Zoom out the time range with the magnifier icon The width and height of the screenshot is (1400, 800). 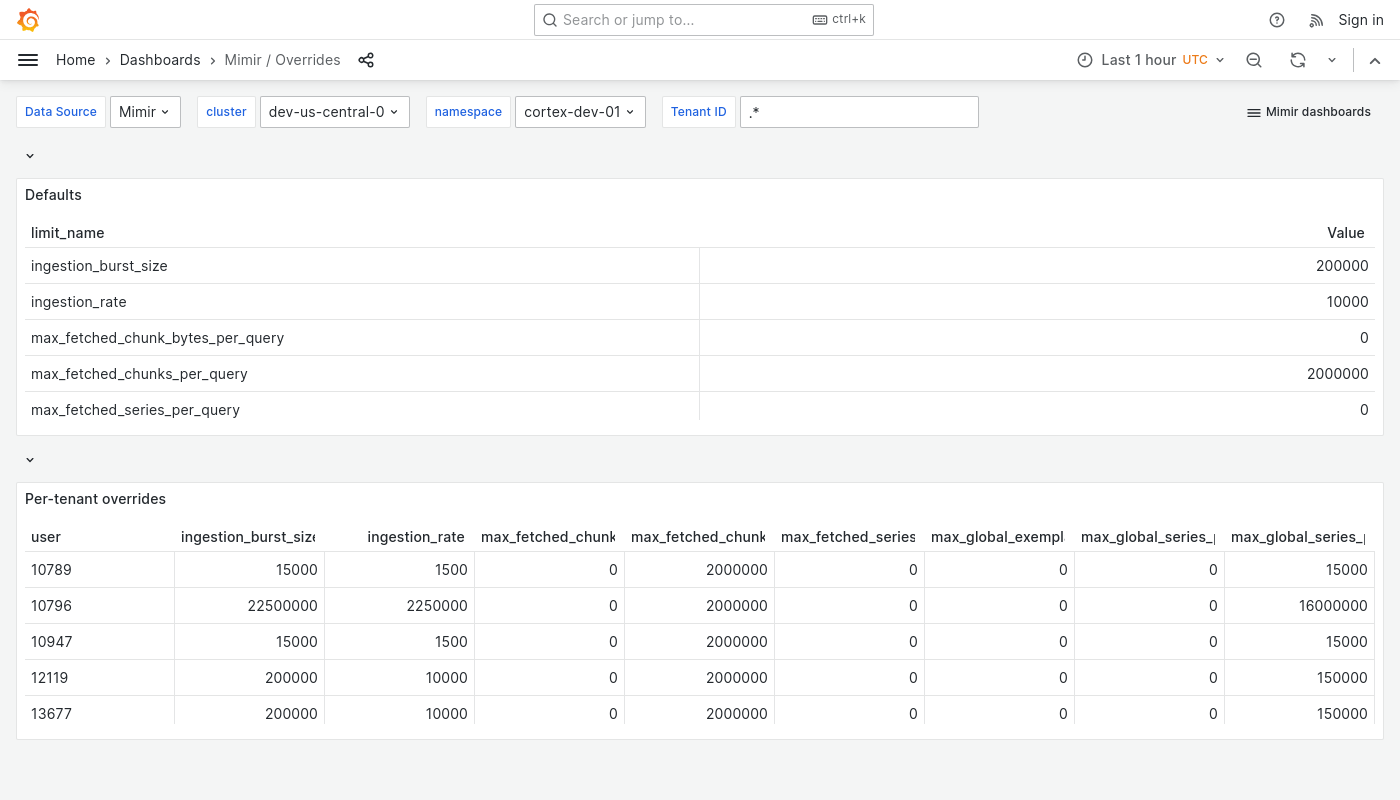1254,60
